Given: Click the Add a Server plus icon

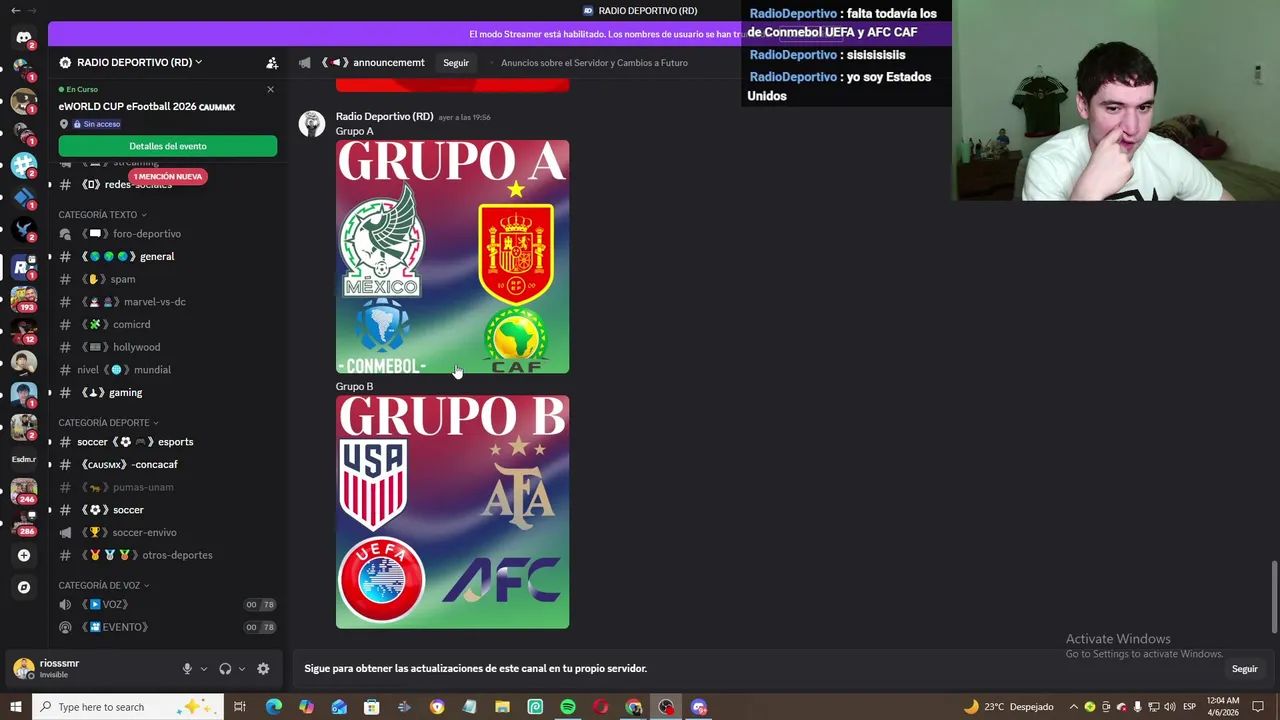Looking at the screenshot, I should pyautogui.click(x=24, y=555).
